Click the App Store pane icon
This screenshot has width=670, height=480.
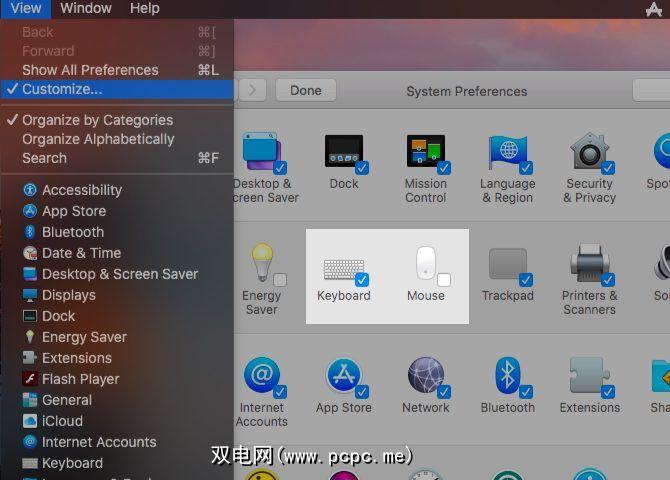344,375
